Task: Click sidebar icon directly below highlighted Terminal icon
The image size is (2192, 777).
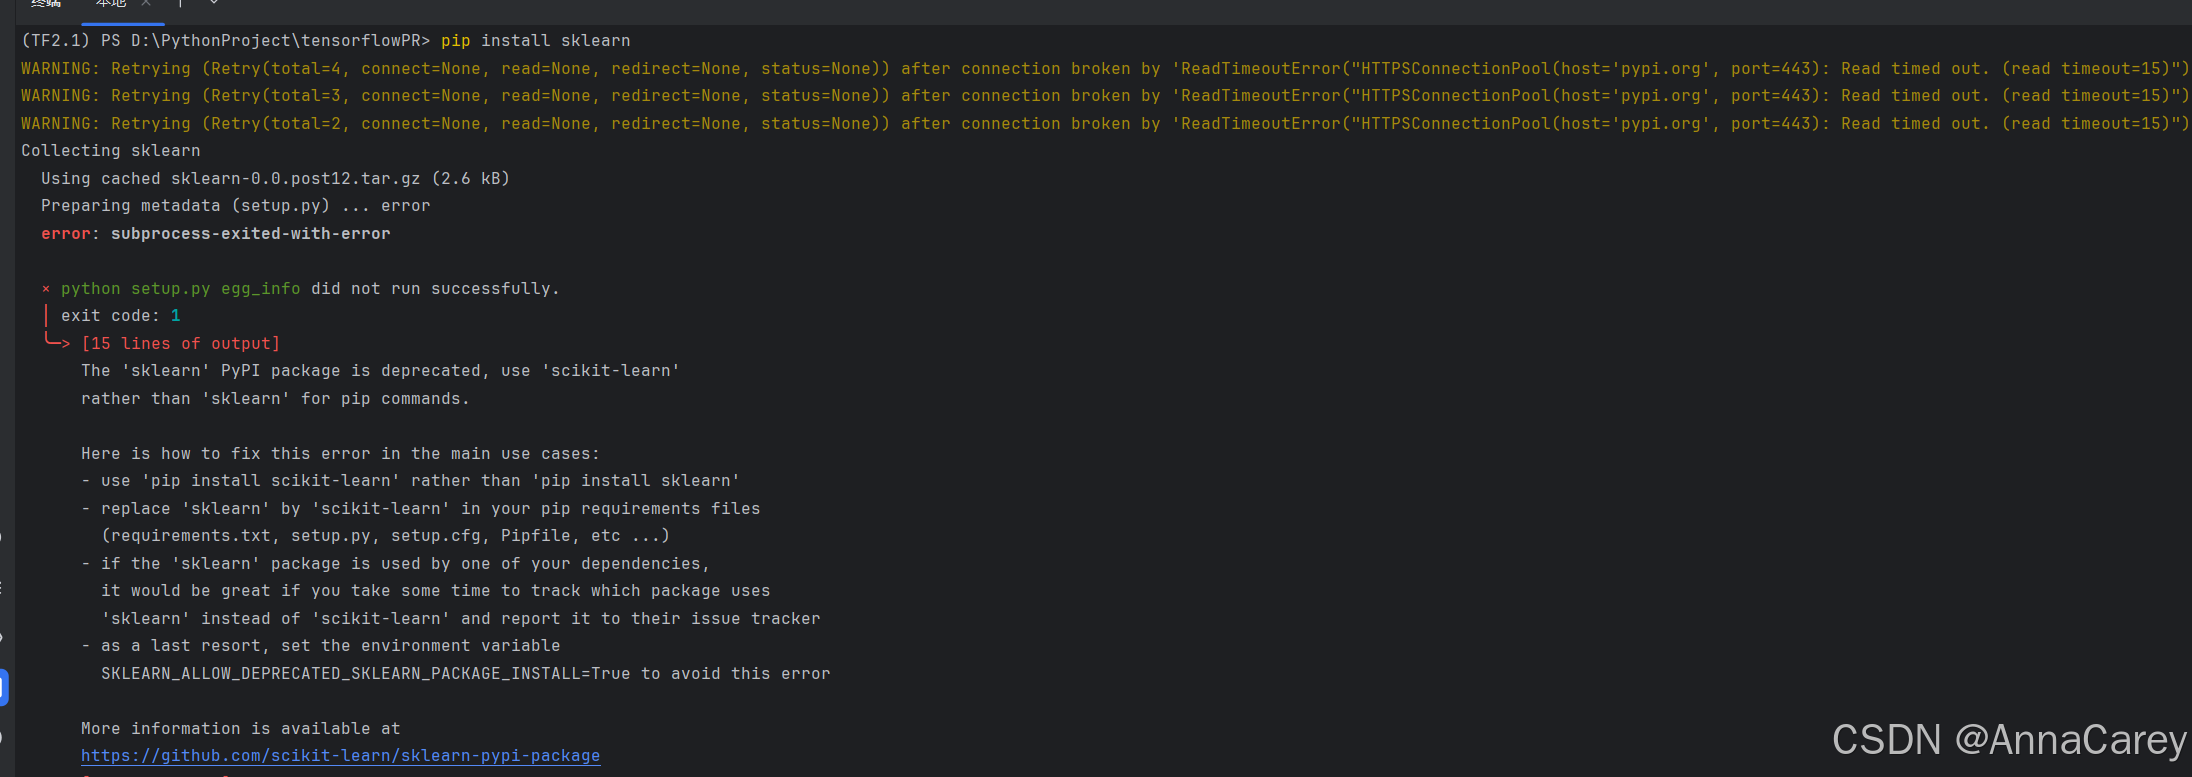Action: [3, 738]
